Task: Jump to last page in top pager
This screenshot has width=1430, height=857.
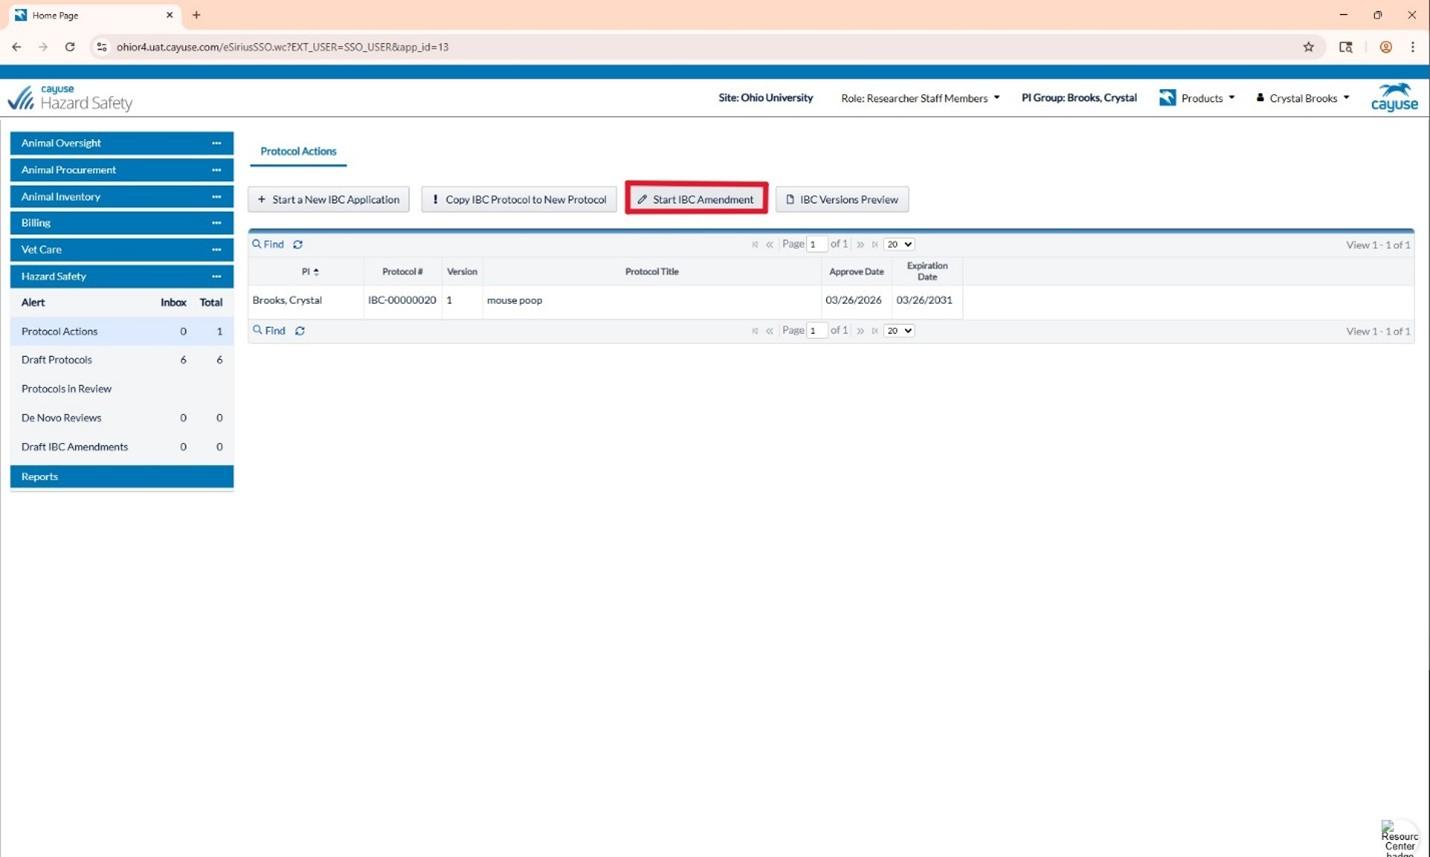Action: pos(875,244)
